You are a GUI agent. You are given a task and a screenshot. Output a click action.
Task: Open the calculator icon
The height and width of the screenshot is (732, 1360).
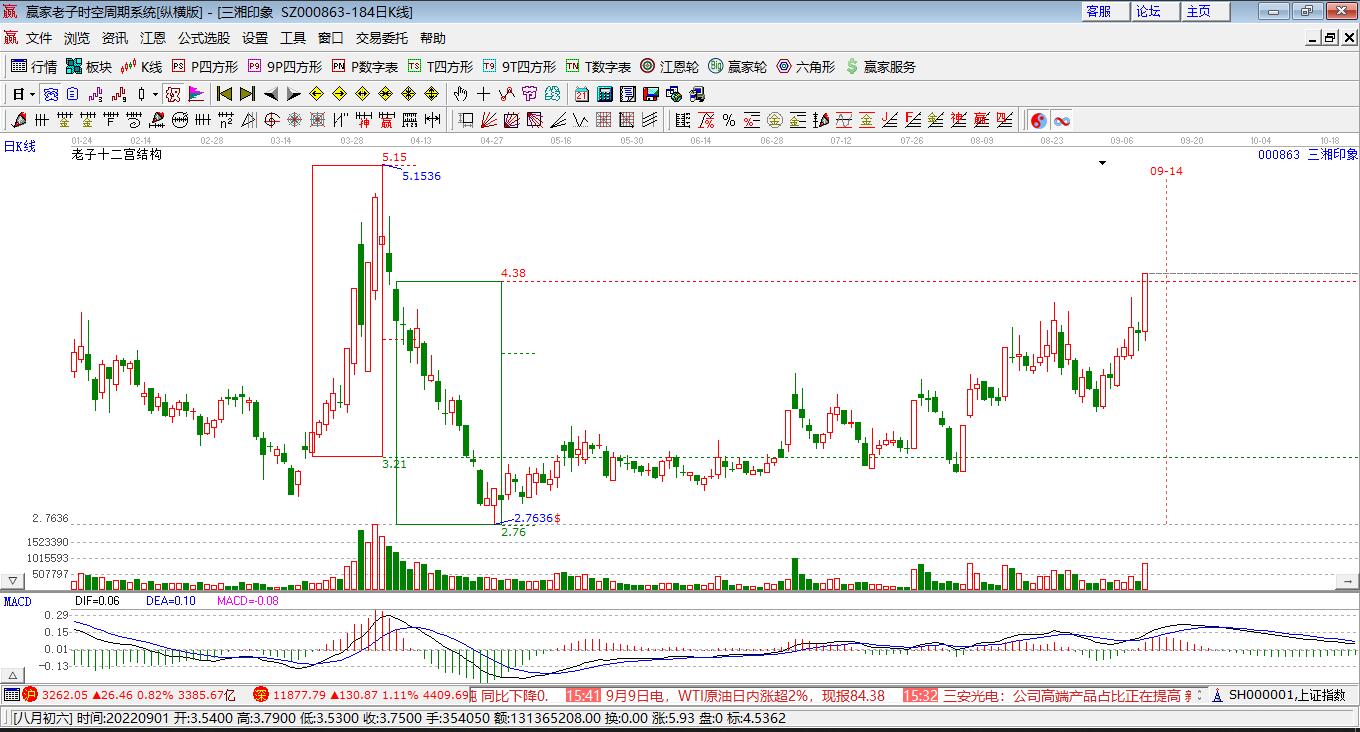coord(604,94)
